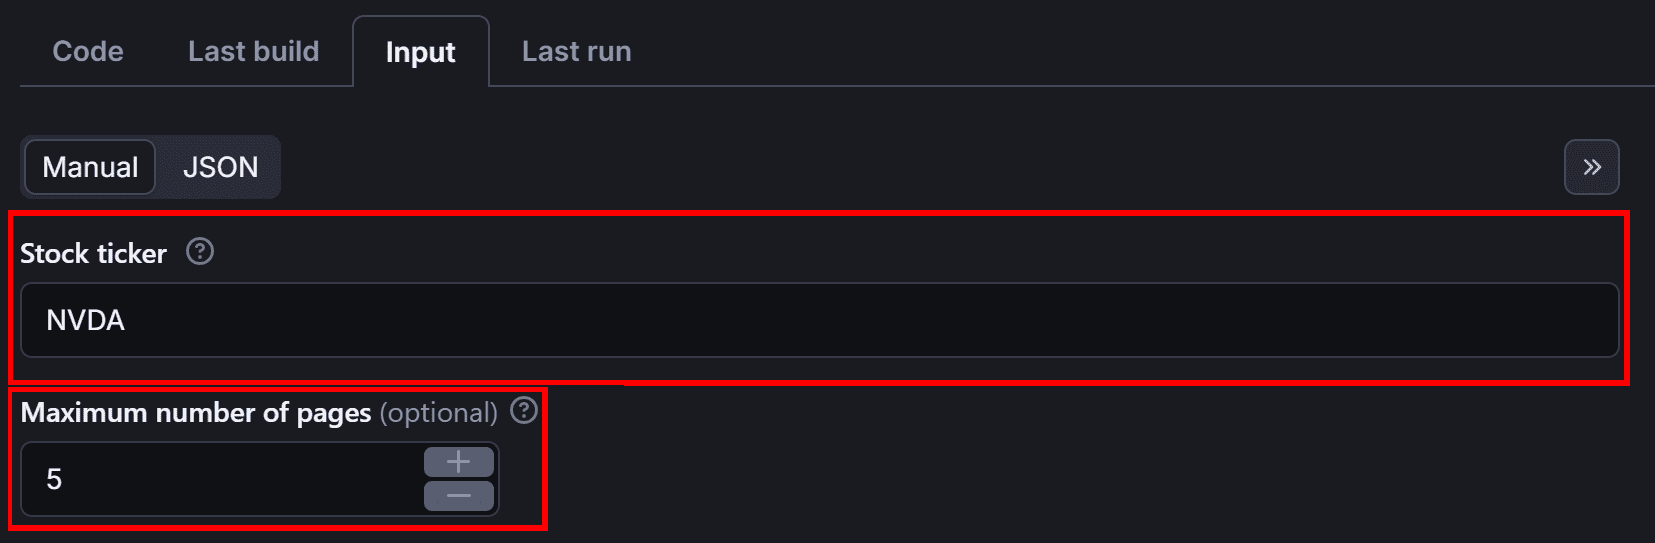Show help for Stock ticker field
This screenshot has height=543, width=1655.
200,252
